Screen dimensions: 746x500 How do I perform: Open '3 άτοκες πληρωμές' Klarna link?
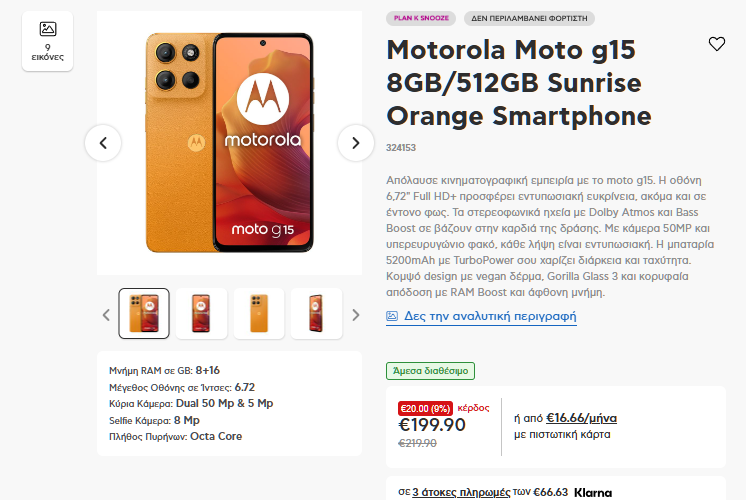[x=461, y=492]
